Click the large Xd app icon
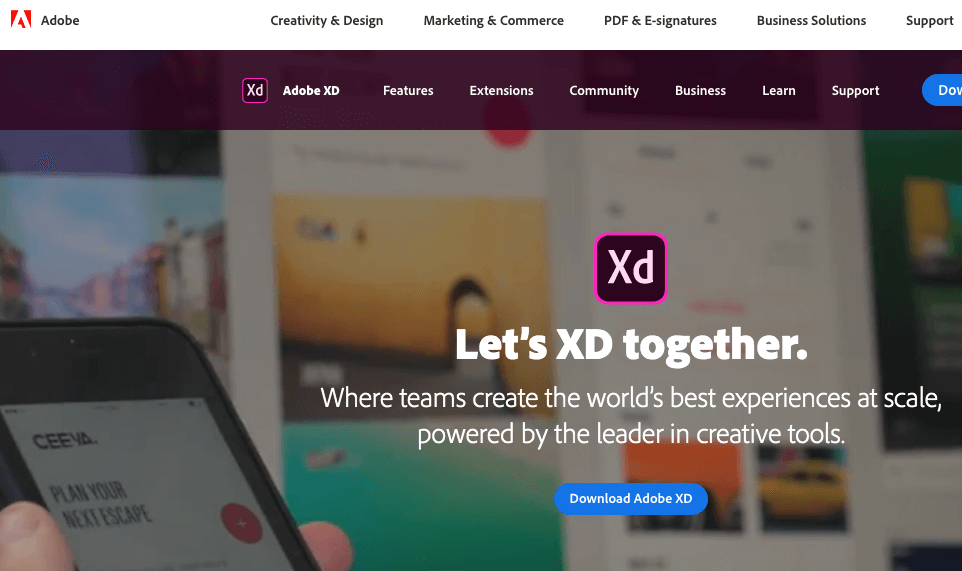The image size is (962, 571). coord(631,269)
